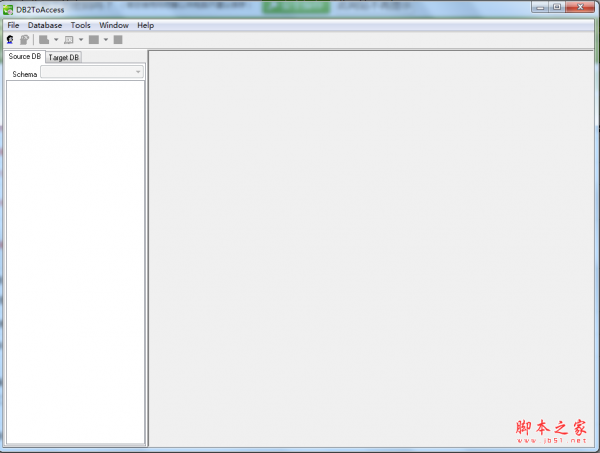Viewport: 600px width, 453px height.
Task: Click the greyed-out disconnect toolbar icon
Action: tap(24, 39)
